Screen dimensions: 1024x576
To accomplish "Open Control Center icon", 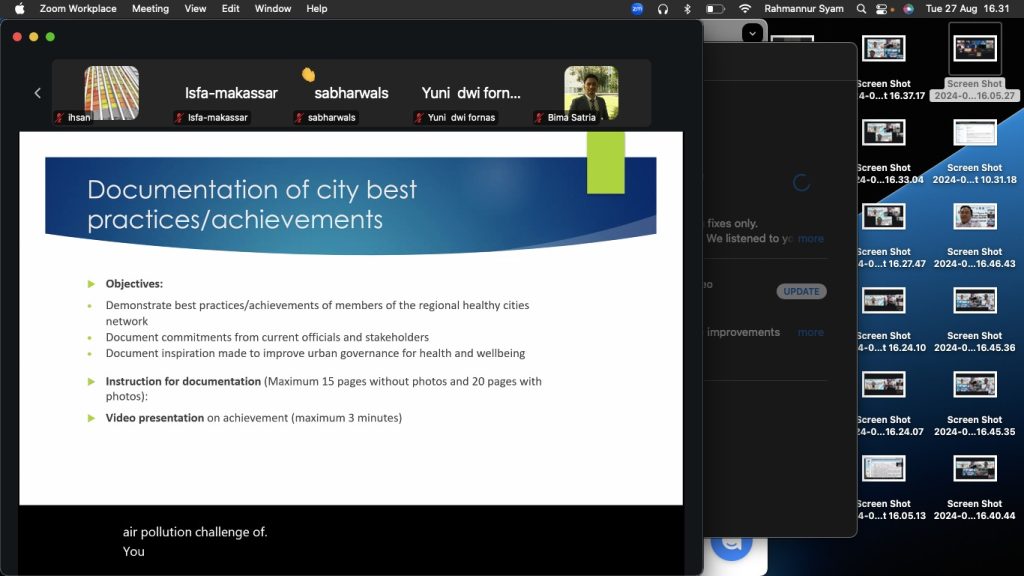I will pyautogui.click(x=882, y=8).
